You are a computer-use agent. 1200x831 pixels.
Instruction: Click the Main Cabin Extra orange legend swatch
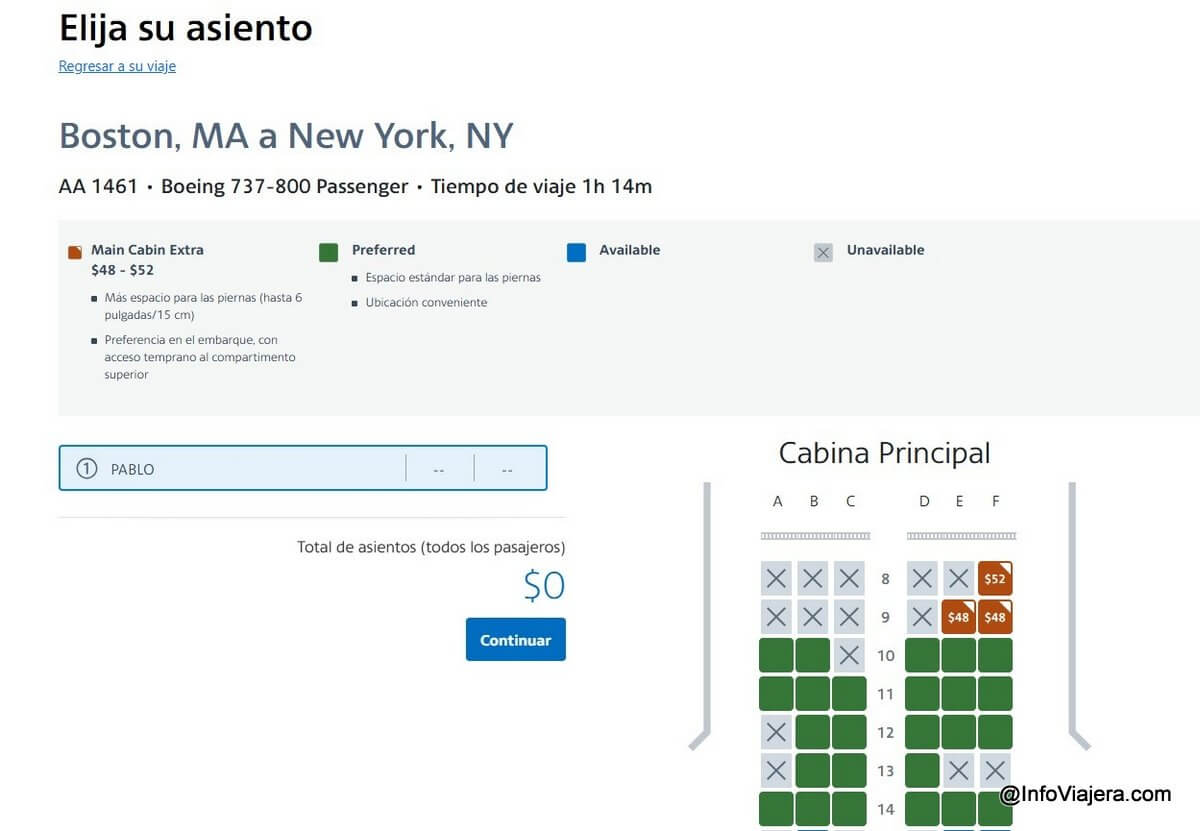point(75,252)
